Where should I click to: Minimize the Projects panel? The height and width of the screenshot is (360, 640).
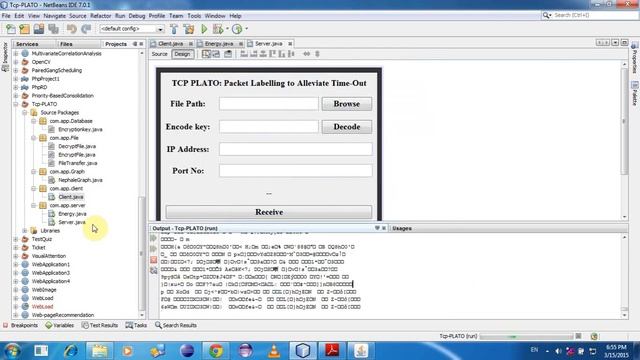point(135,44)
